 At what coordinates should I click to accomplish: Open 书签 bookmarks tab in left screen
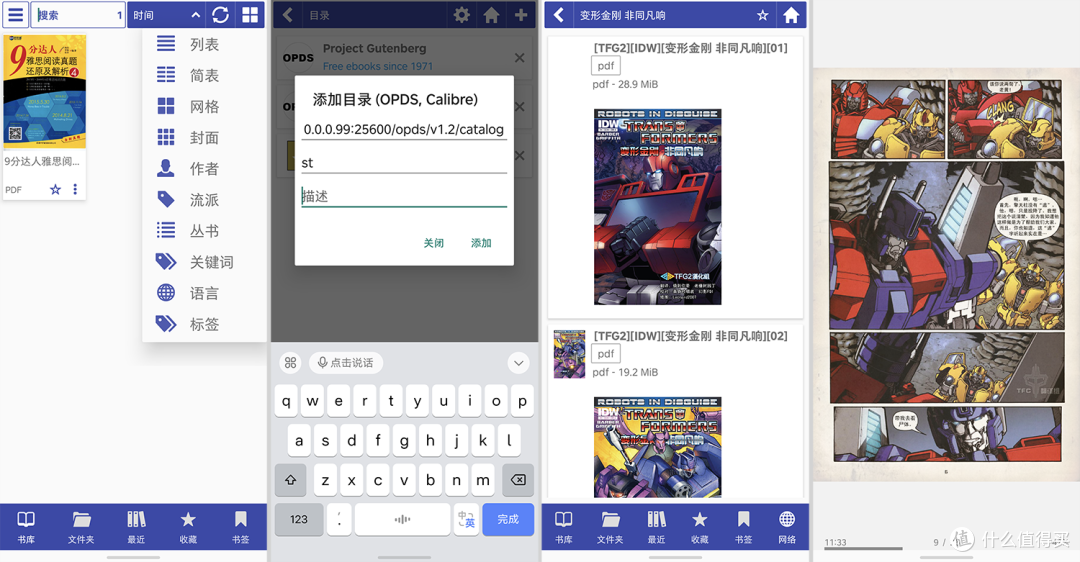(x=240, y=527)
